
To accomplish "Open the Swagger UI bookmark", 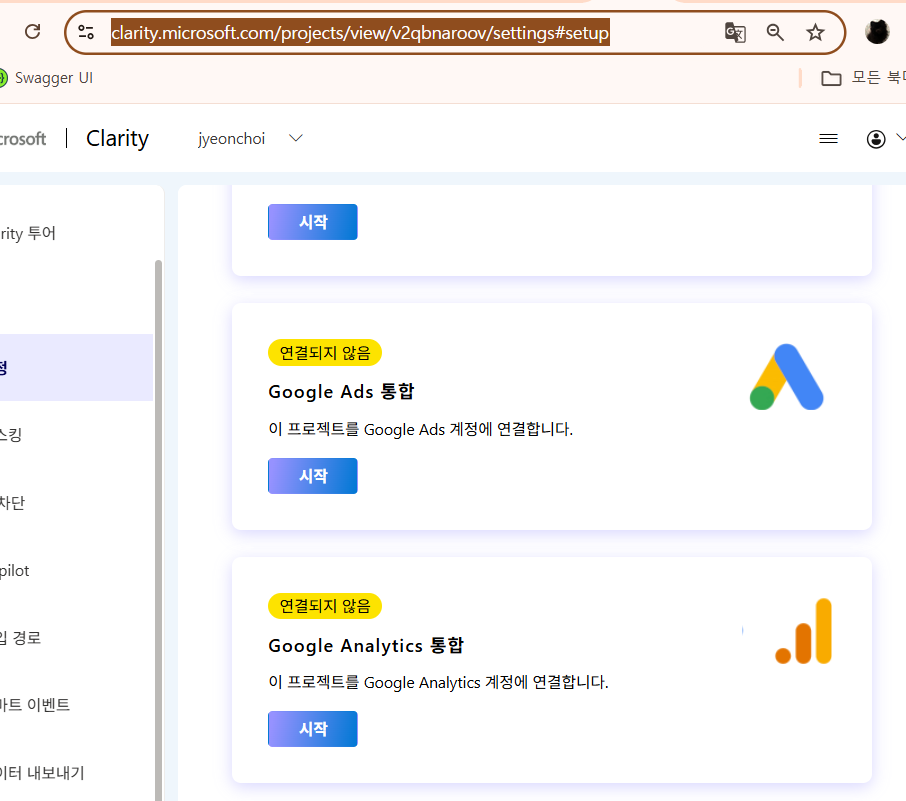I will click(x=46, y=78).
